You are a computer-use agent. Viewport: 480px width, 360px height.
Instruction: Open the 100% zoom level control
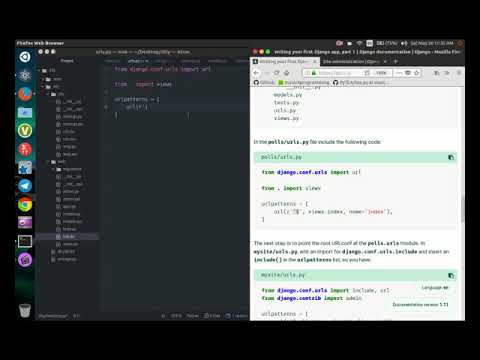click(381, 73)
